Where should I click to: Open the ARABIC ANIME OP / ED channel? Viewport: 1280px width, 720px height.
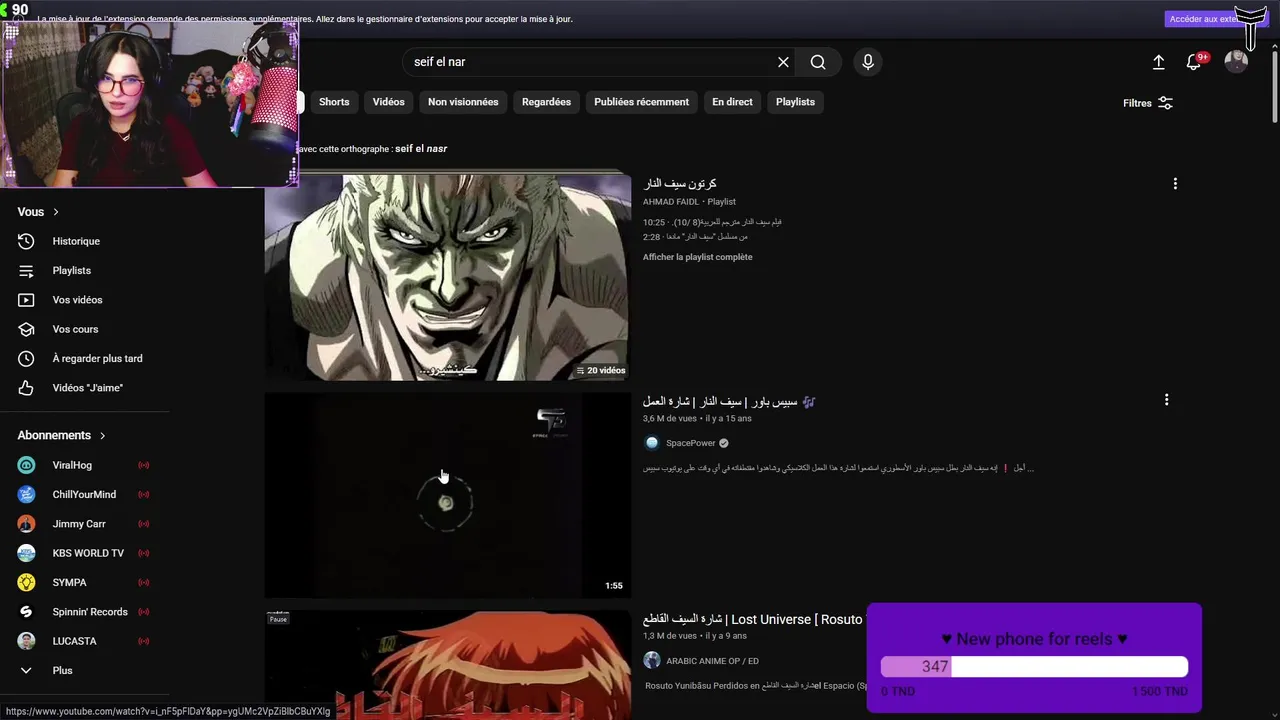(x=712, y=661)
